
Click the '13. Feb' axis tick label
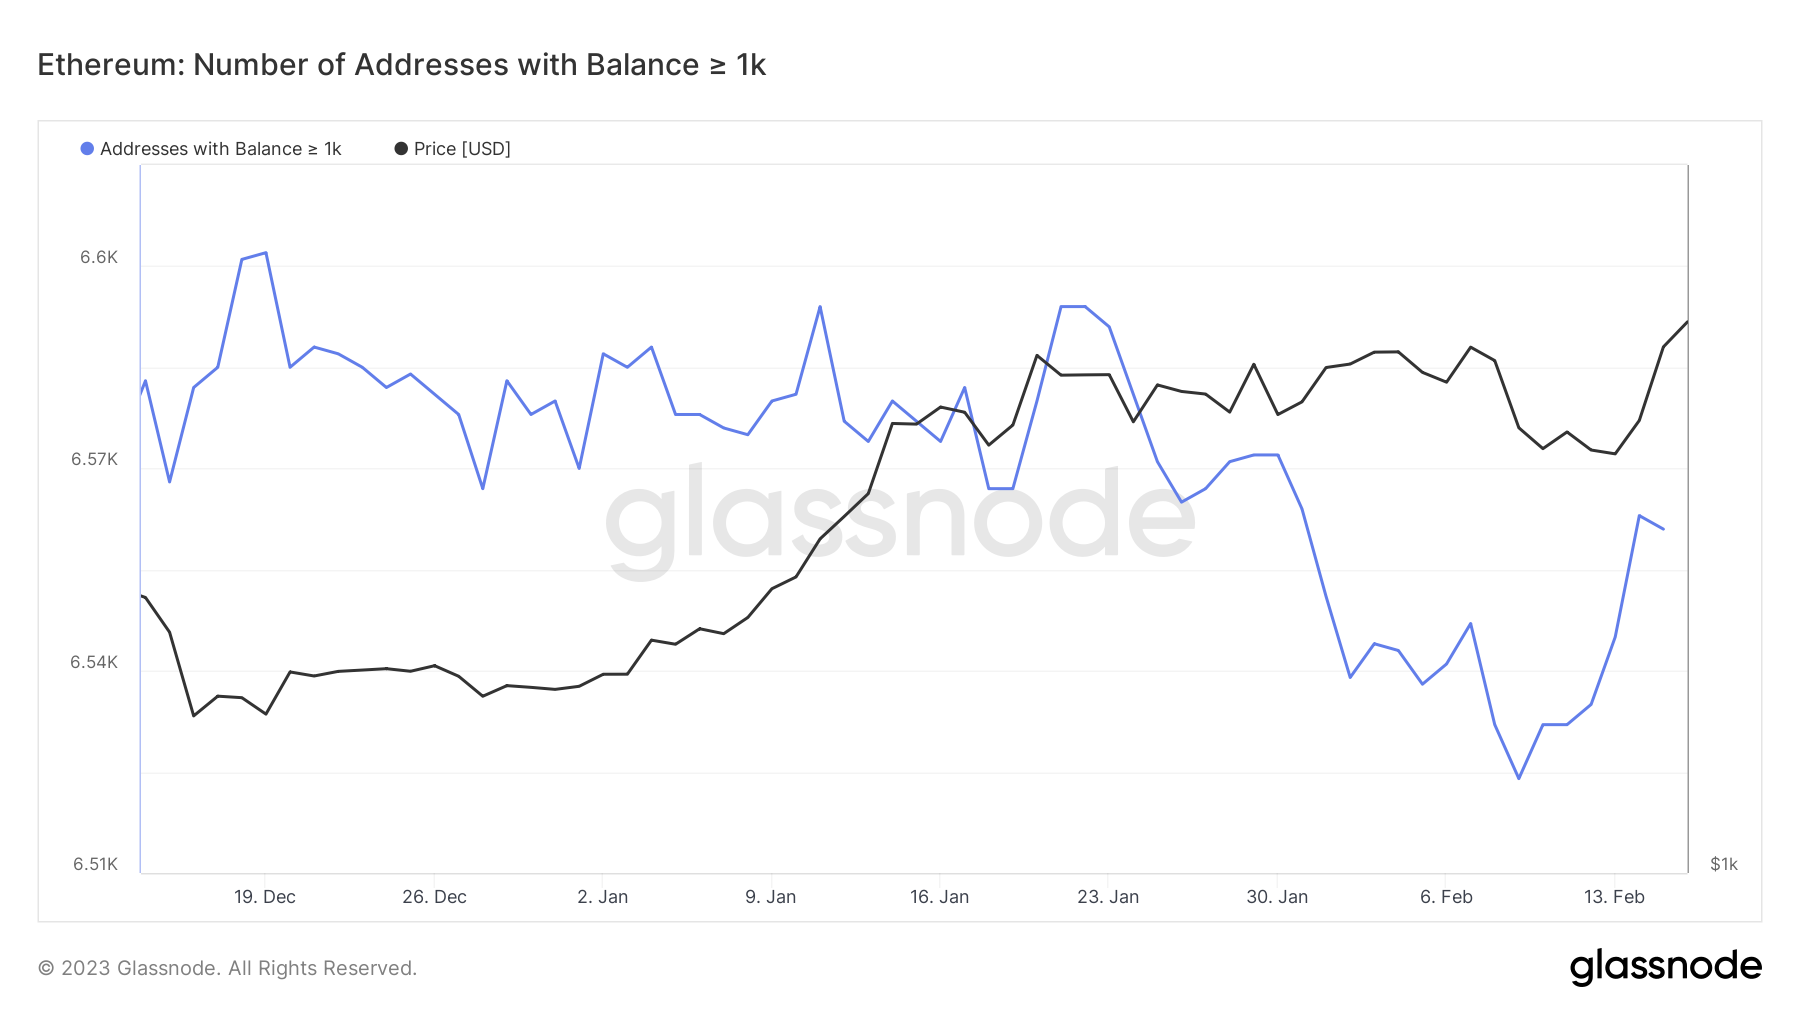(x=1614, y=897)
